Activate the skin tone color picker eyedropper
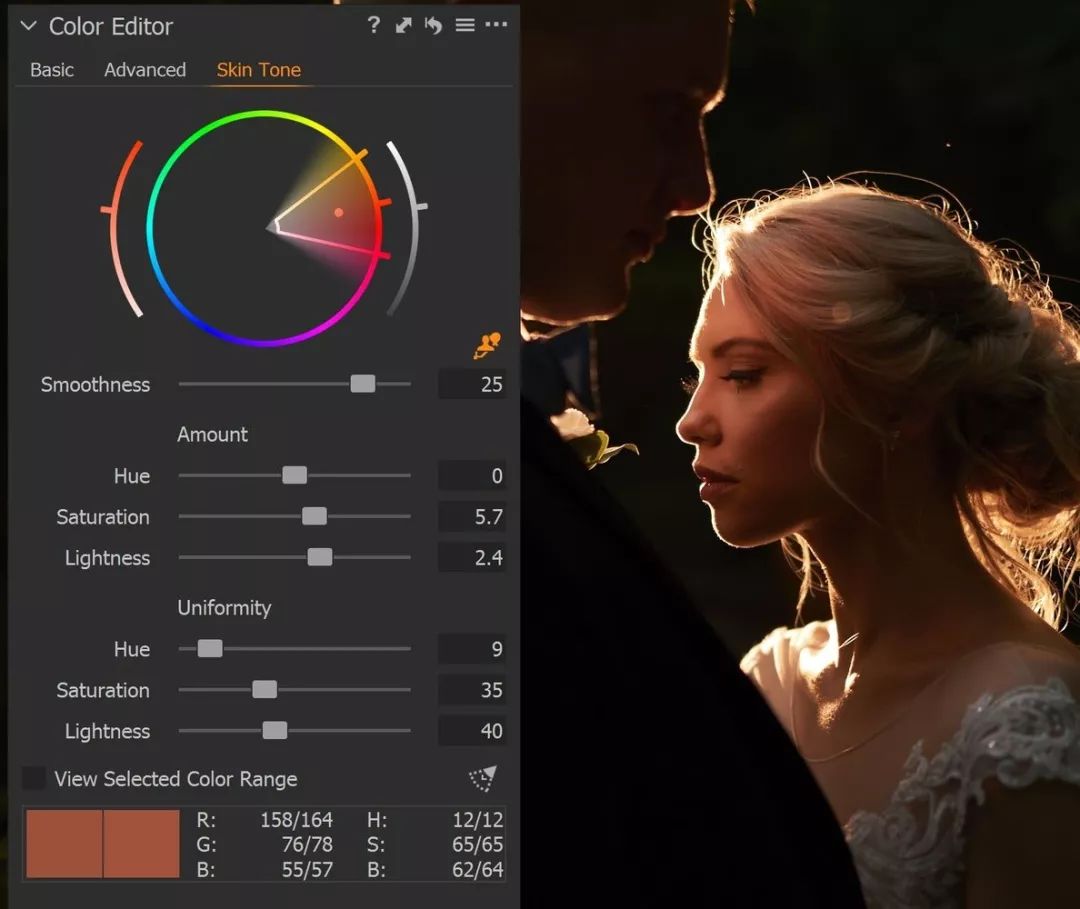Image resolution: width=1080 pixels, height=909 pixels. pyautogui.click(x=486, y=345)
